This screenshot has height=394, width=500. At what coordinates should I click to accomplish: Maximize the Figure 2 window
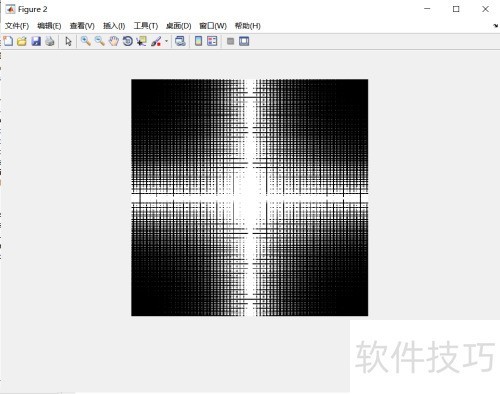[x=456, y=9]
